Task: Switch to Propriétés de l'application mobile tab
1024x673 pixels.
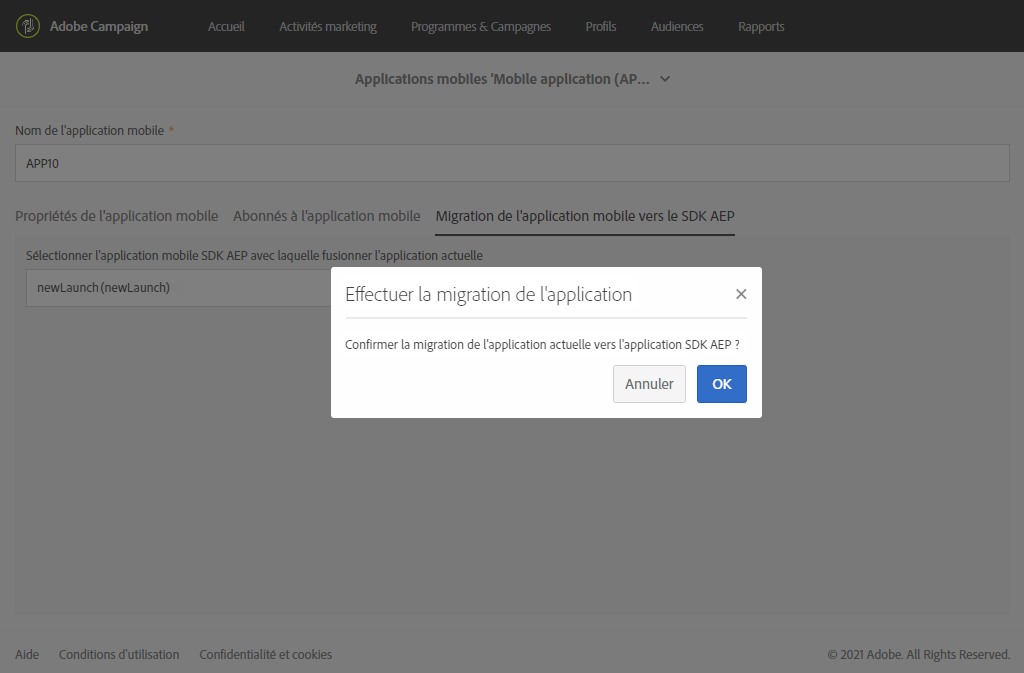Action: tap(116, 216)
